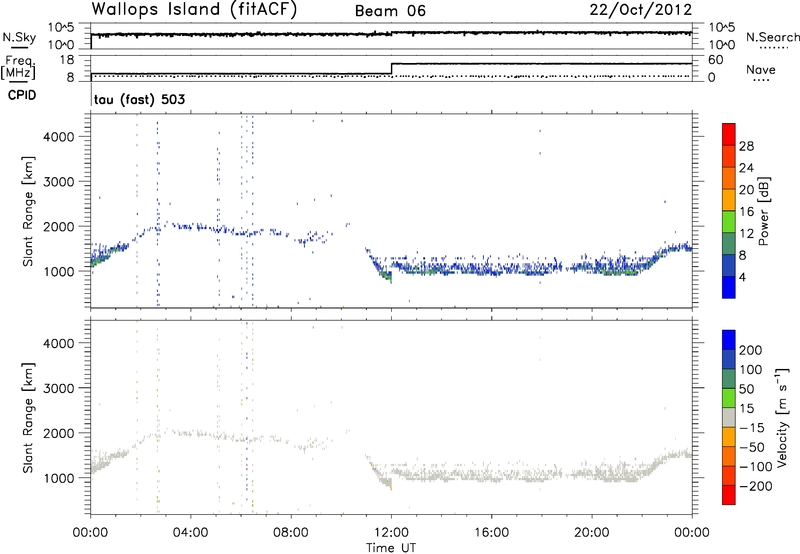This screenshot has width=800, height=554.
Task: Click frequency step-up at 12:00 in Freq trace
Action: 391,69
